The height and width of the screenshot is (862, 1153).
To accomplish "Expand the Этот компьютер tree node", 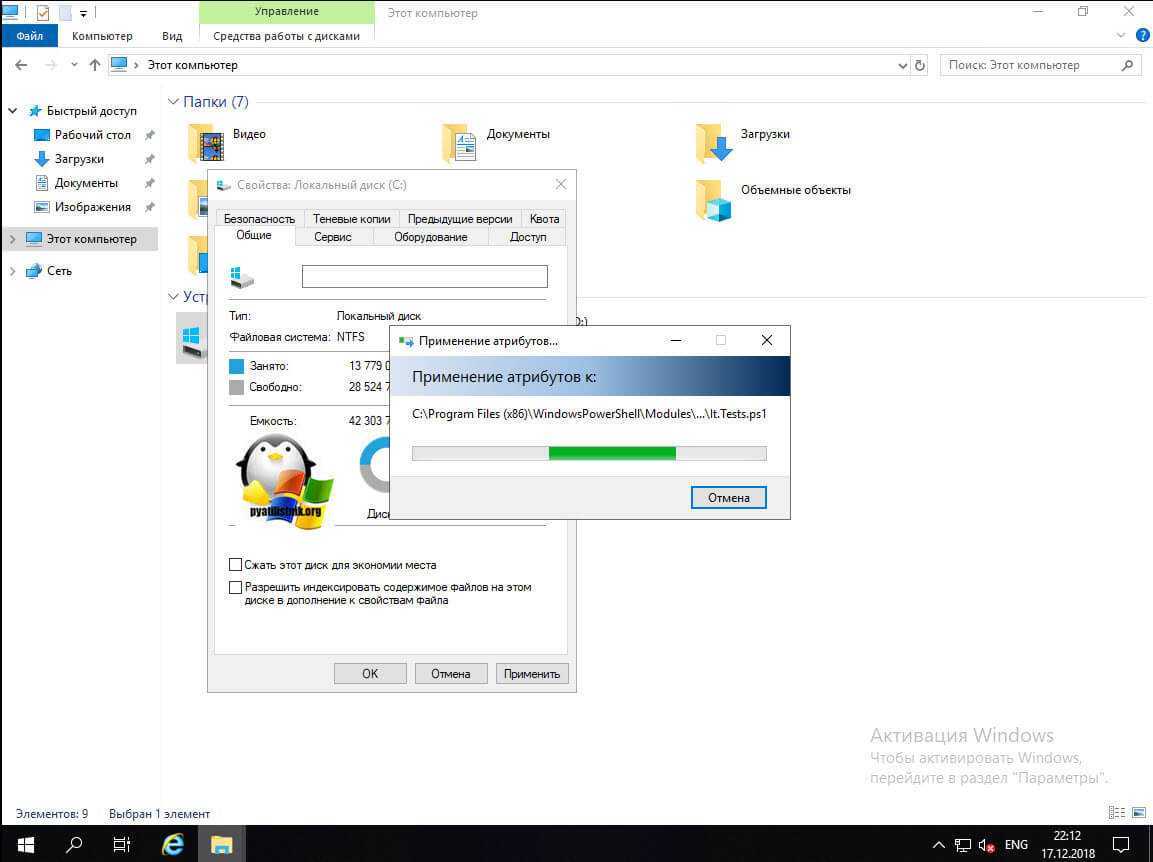I will pyautogui.click(x=13, y=239).
